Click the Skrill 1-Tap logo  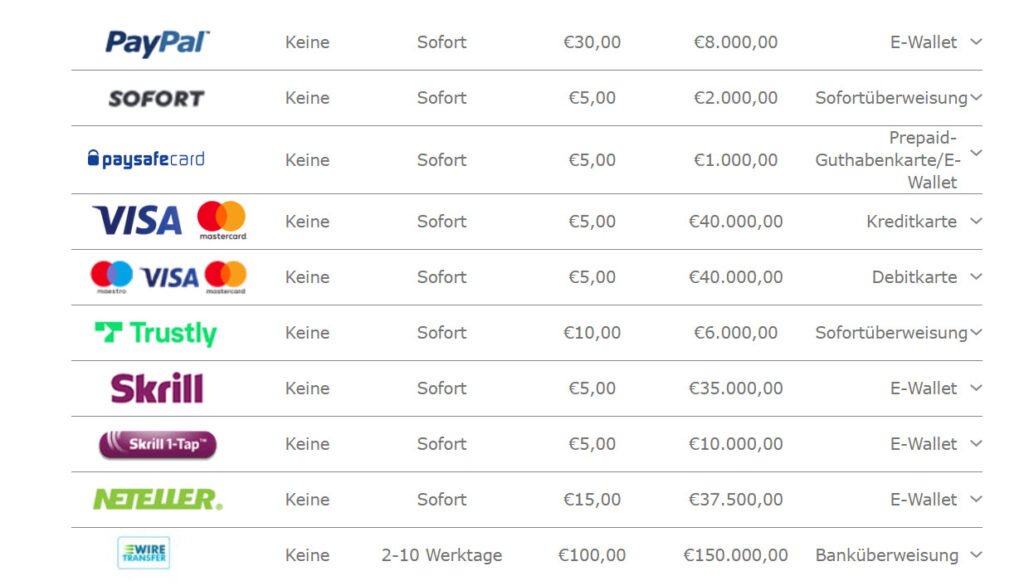point(157,444)
